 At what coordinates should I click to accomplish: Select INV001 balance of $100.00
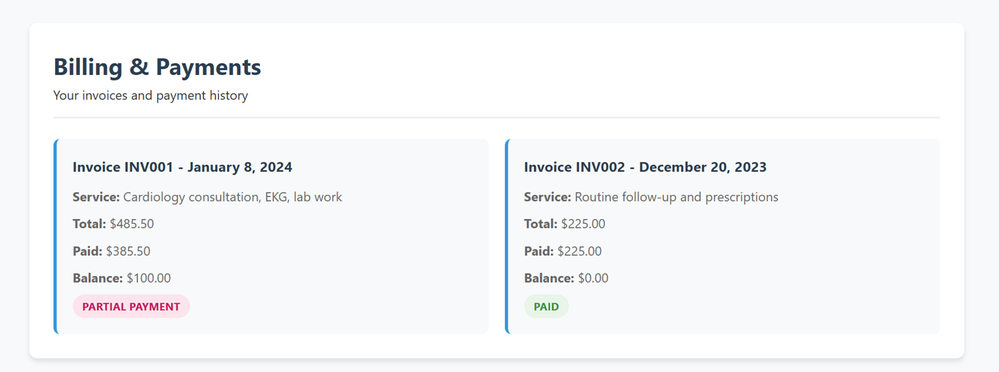click(x=148, y=278)
